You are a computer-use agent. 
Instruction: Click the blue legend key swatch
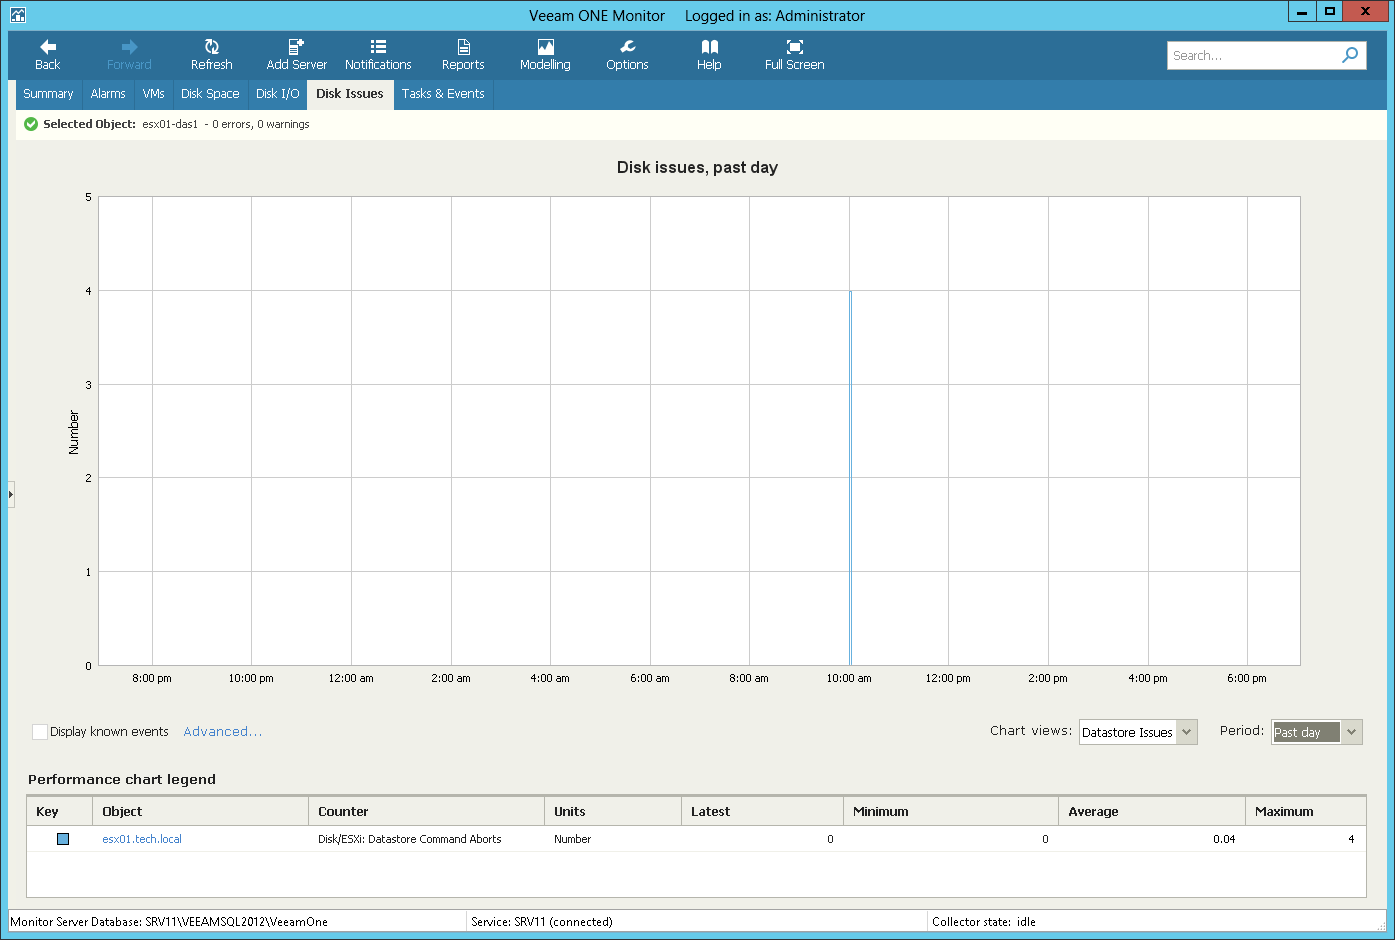63,839
